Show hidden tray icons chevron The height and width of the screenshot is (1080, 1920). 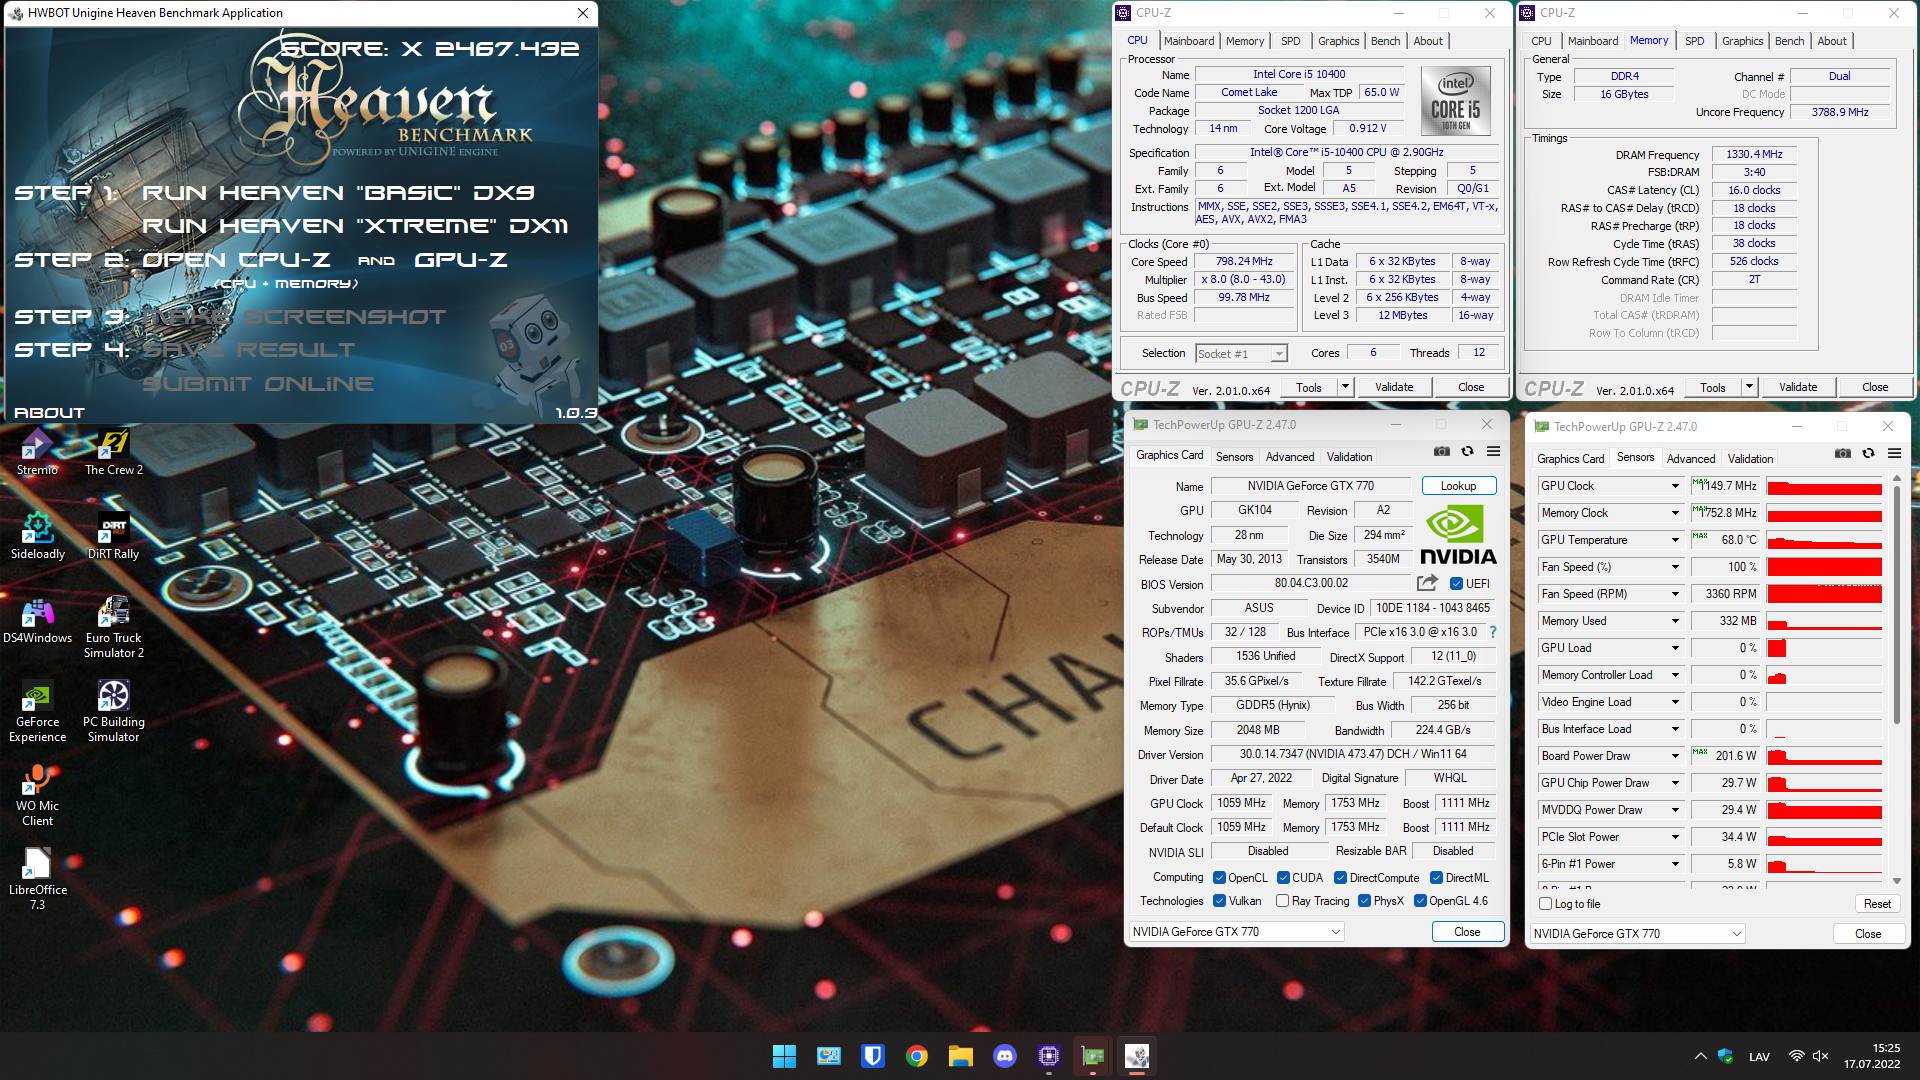[1700, 1056]
